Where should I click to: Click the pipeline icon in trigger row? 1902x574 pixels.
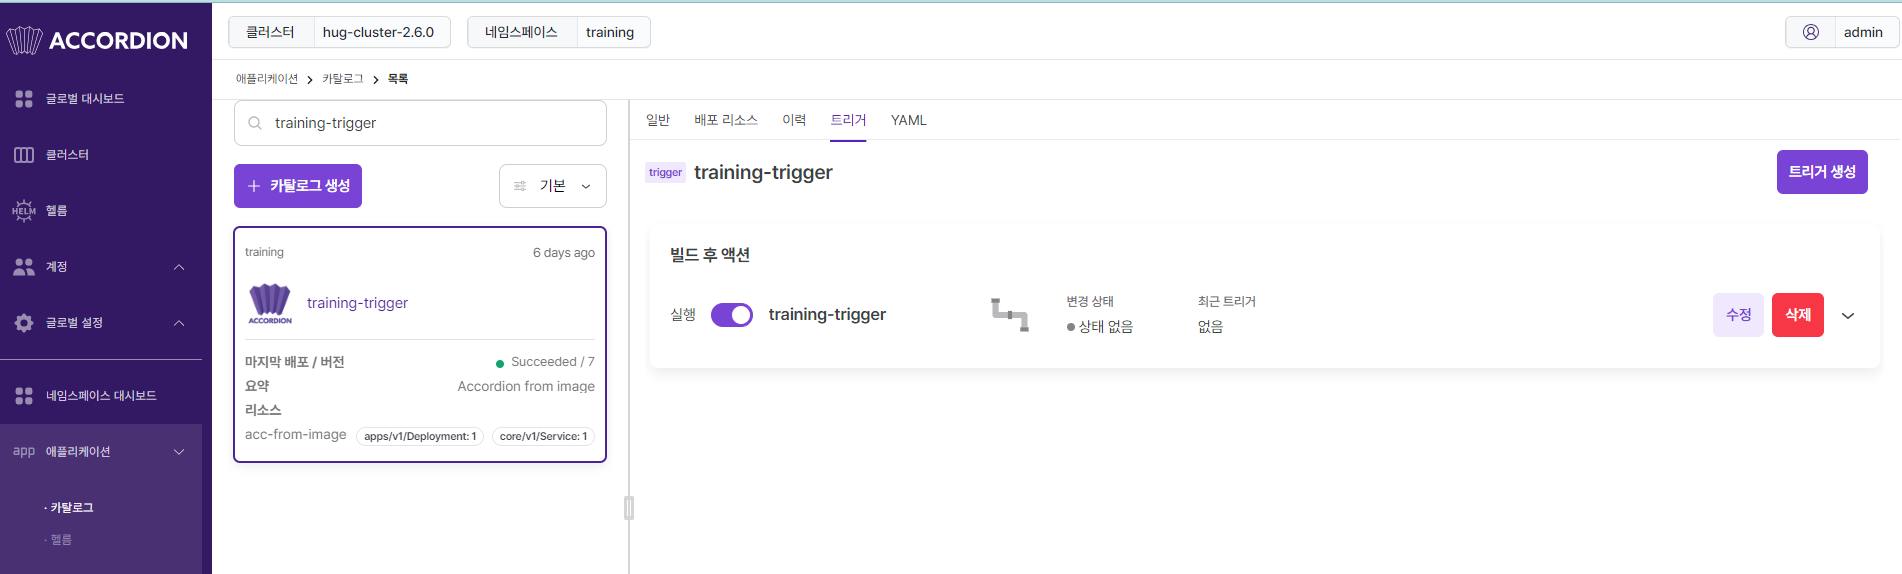1010,314
